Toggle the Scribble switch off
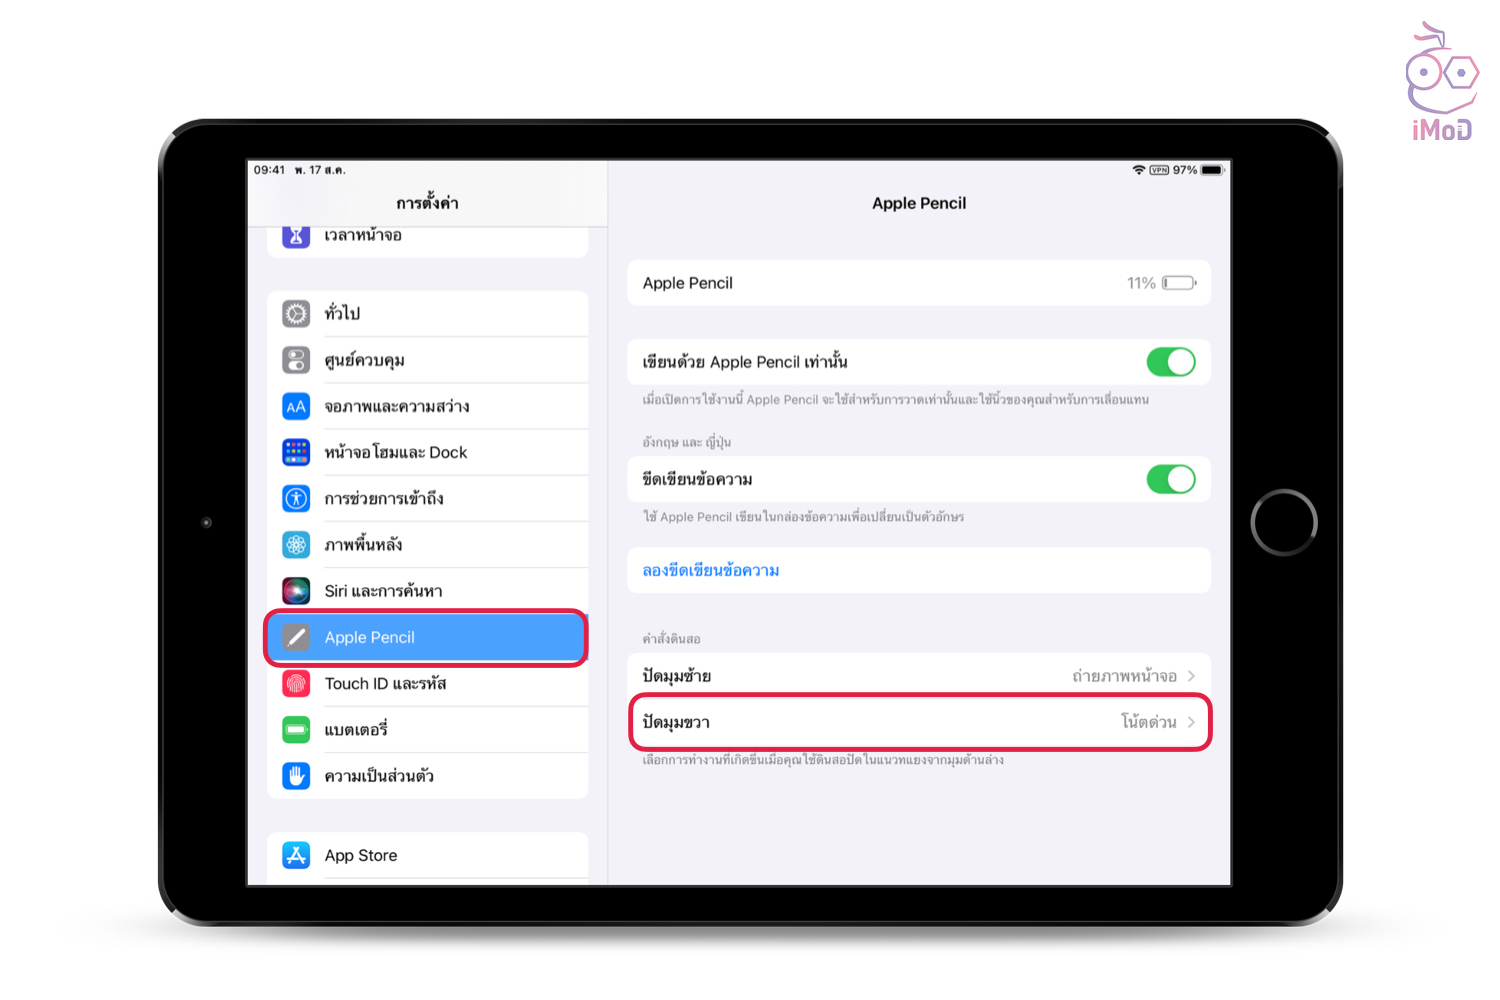Viewport: 1500px width, 1000px height. click(x=1171, y=479)
